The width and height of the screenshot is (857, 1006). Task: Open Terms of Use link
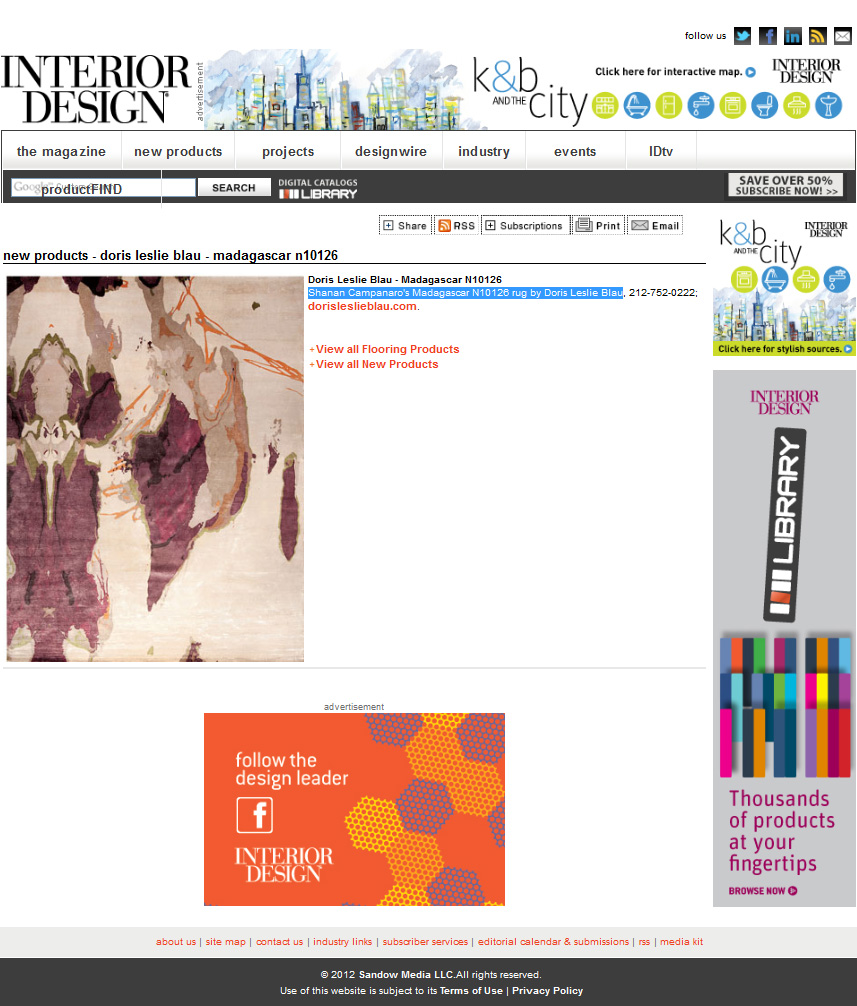click(471, 991)
